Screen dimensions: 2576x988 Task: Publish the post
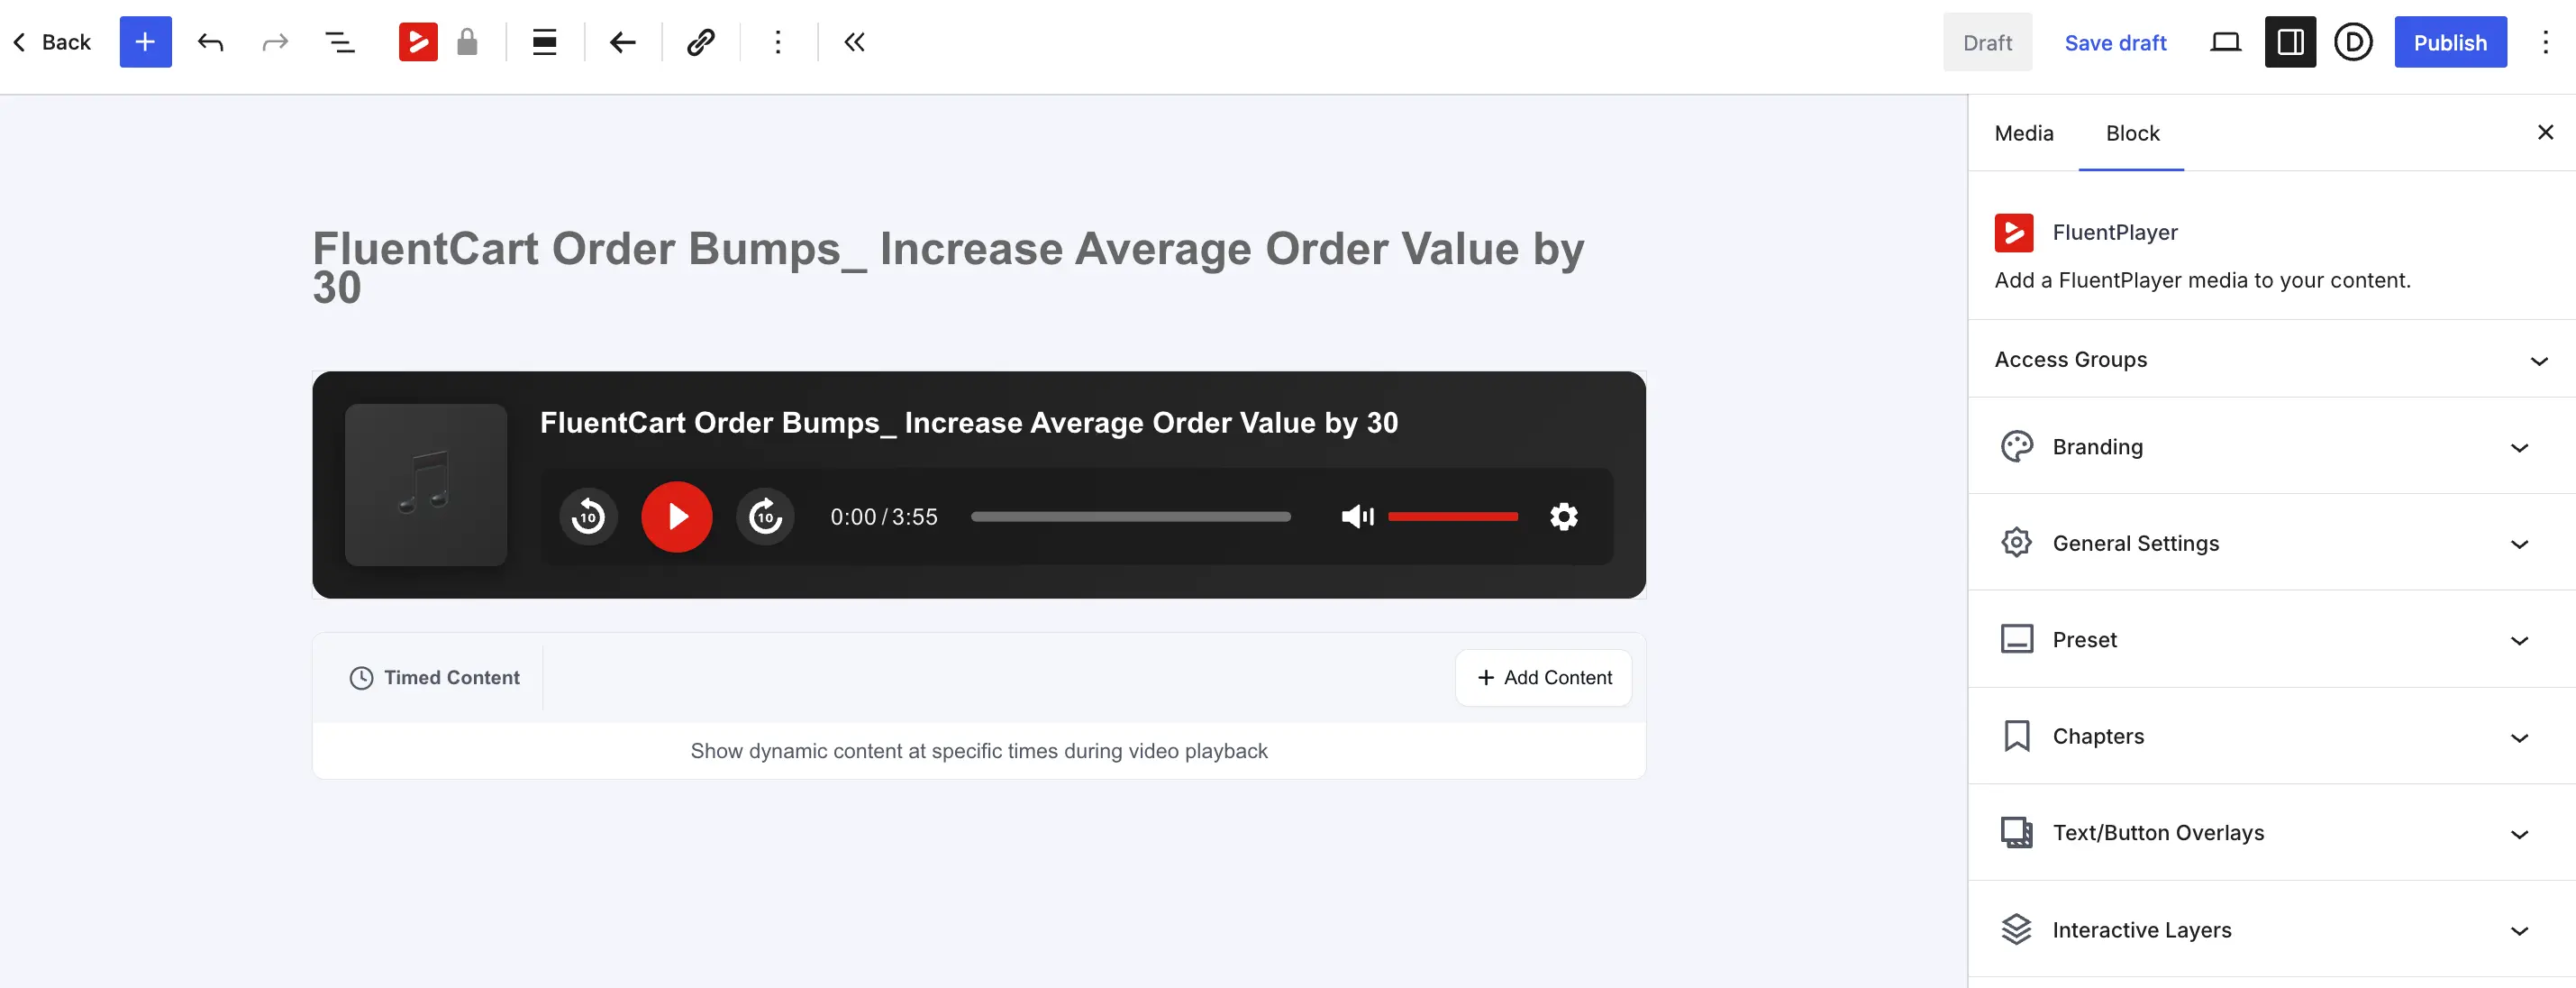click(2450, 42)
